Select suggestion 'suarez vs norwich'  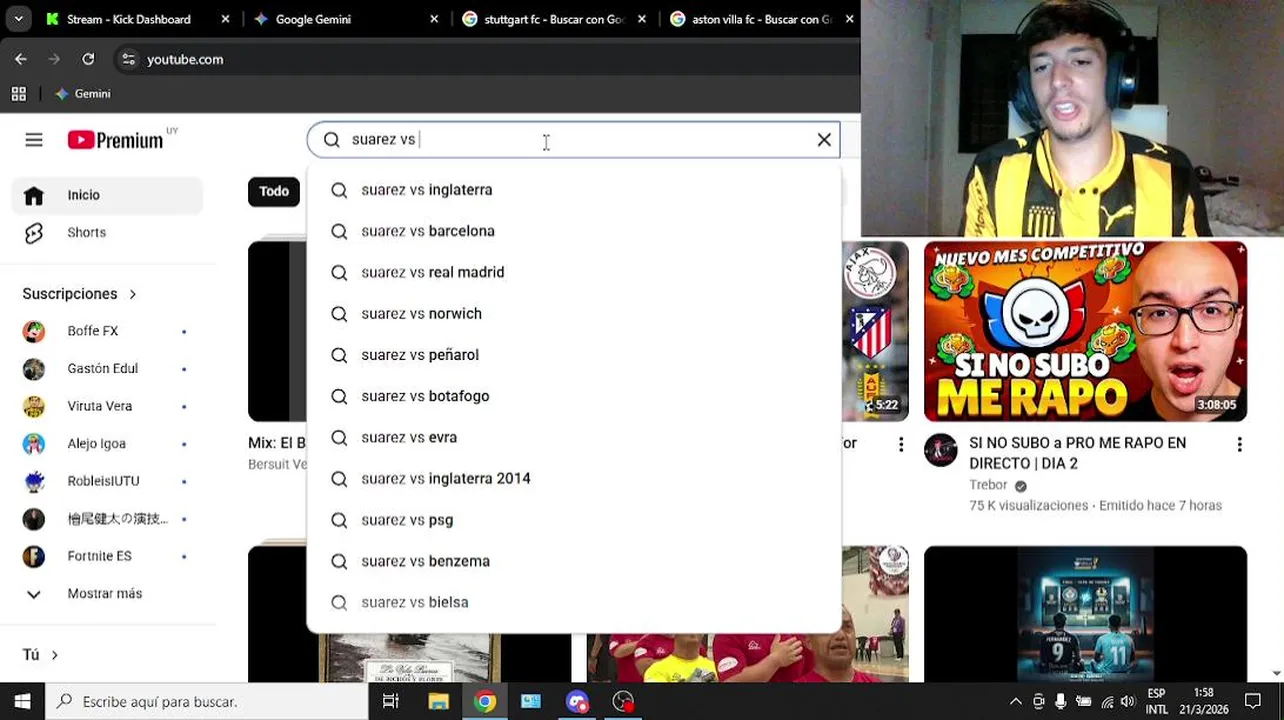pos(573,314)
